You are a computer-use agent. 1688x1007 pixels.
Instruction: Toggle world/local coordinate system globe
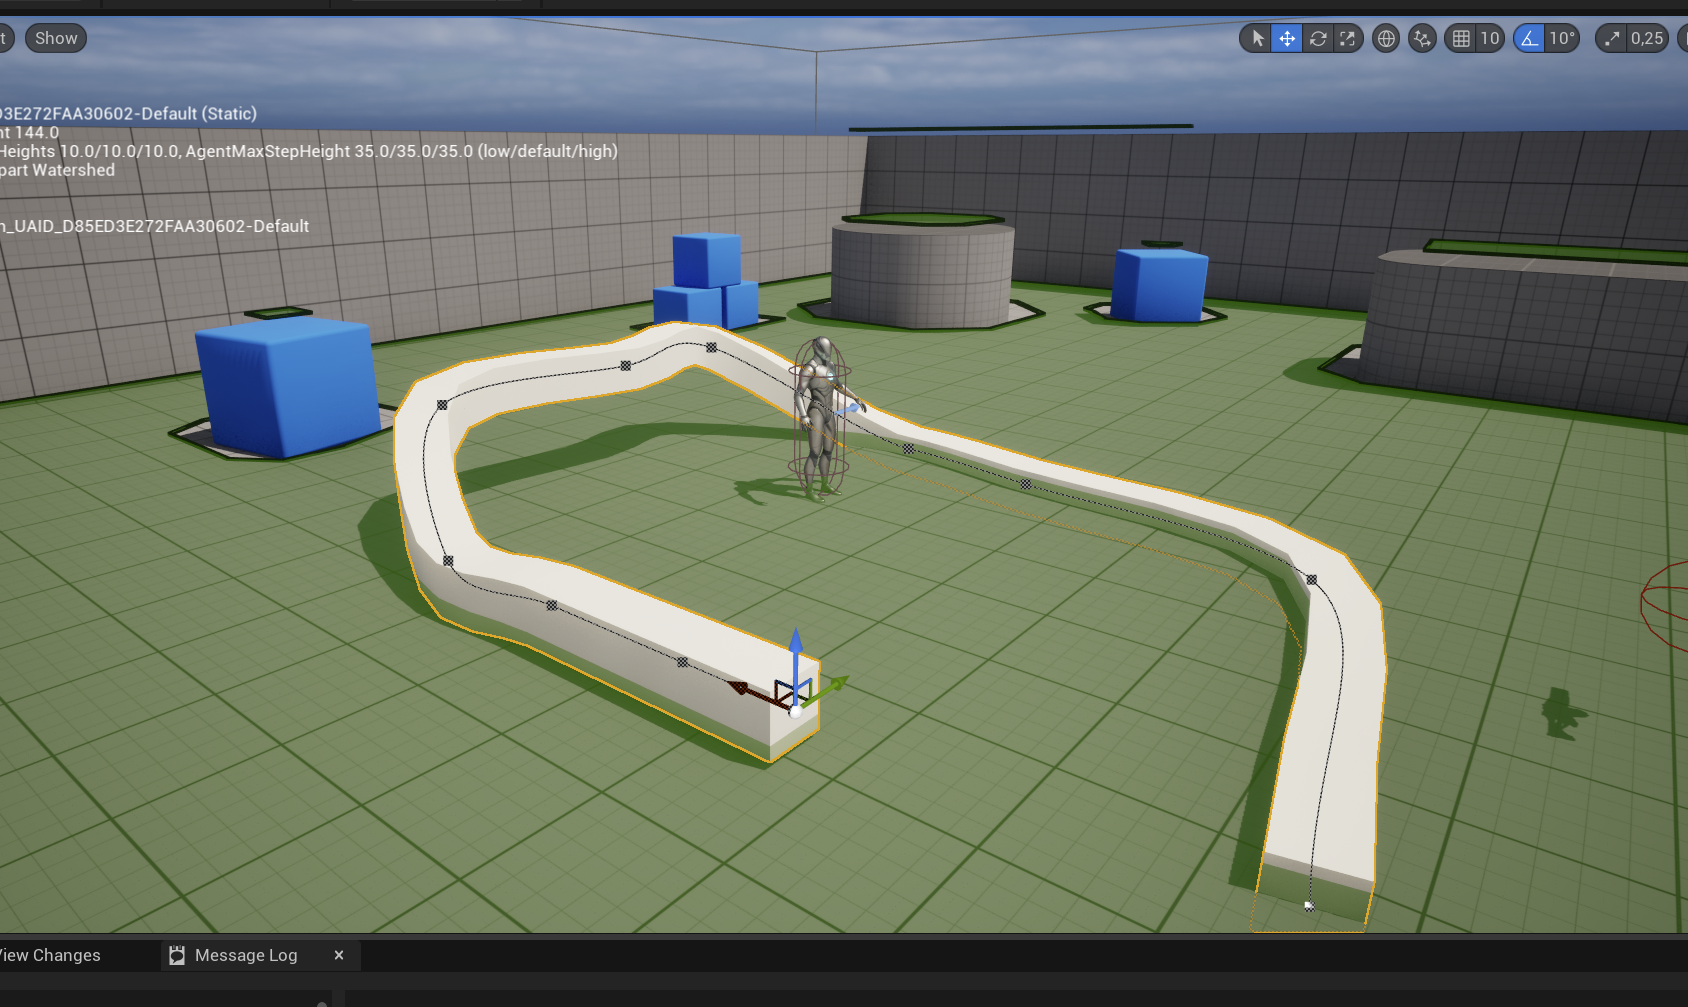click(1386, 39)
